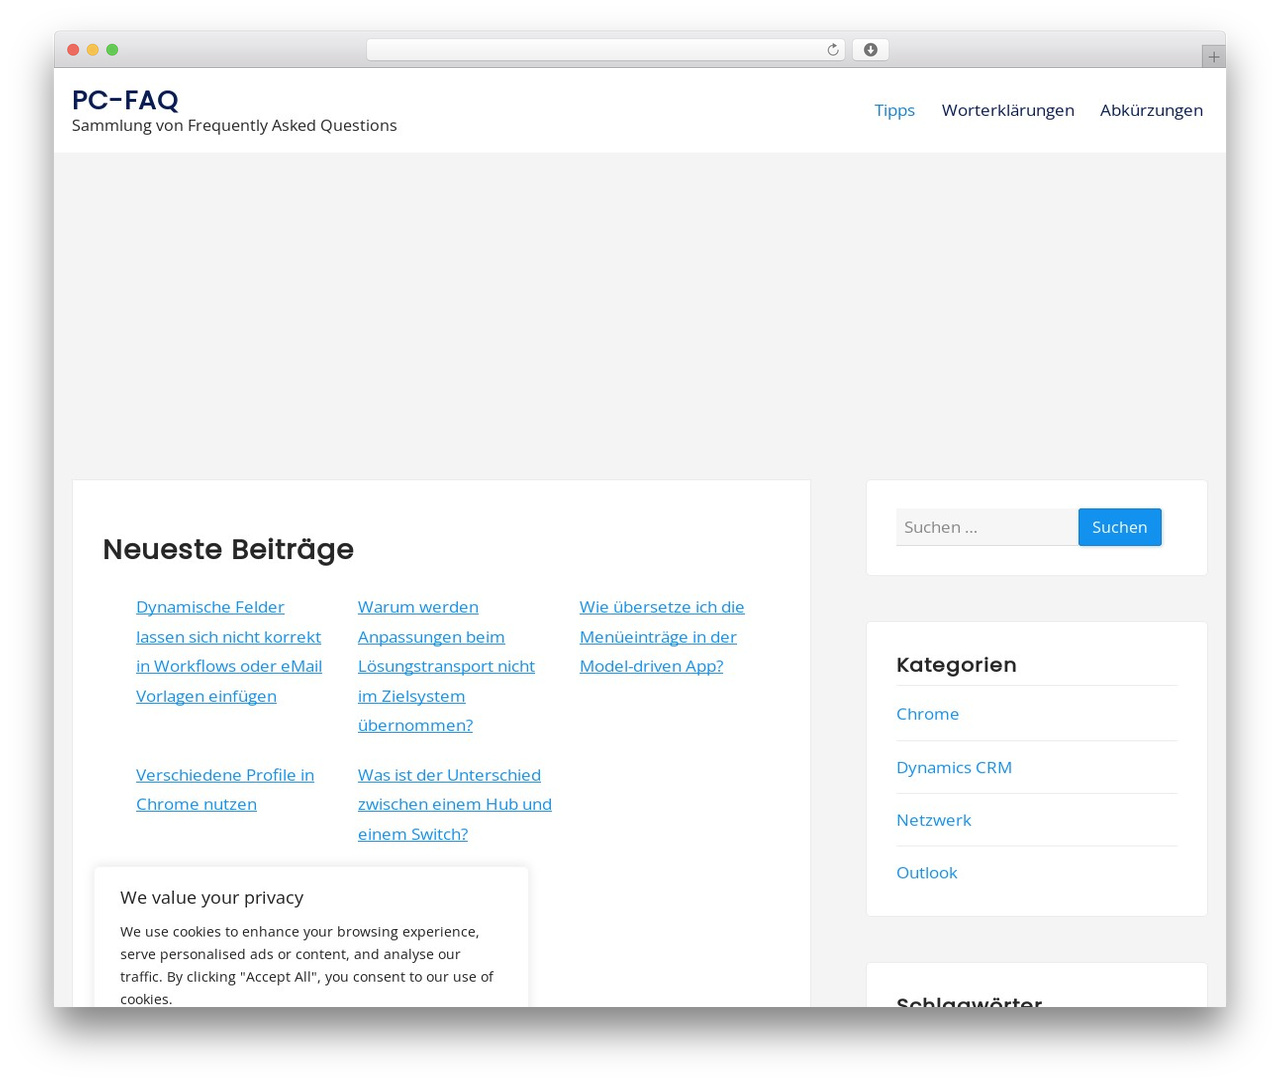Open the Netzwerk category
1280x1084 pixels.
click(x=933, y=820)
